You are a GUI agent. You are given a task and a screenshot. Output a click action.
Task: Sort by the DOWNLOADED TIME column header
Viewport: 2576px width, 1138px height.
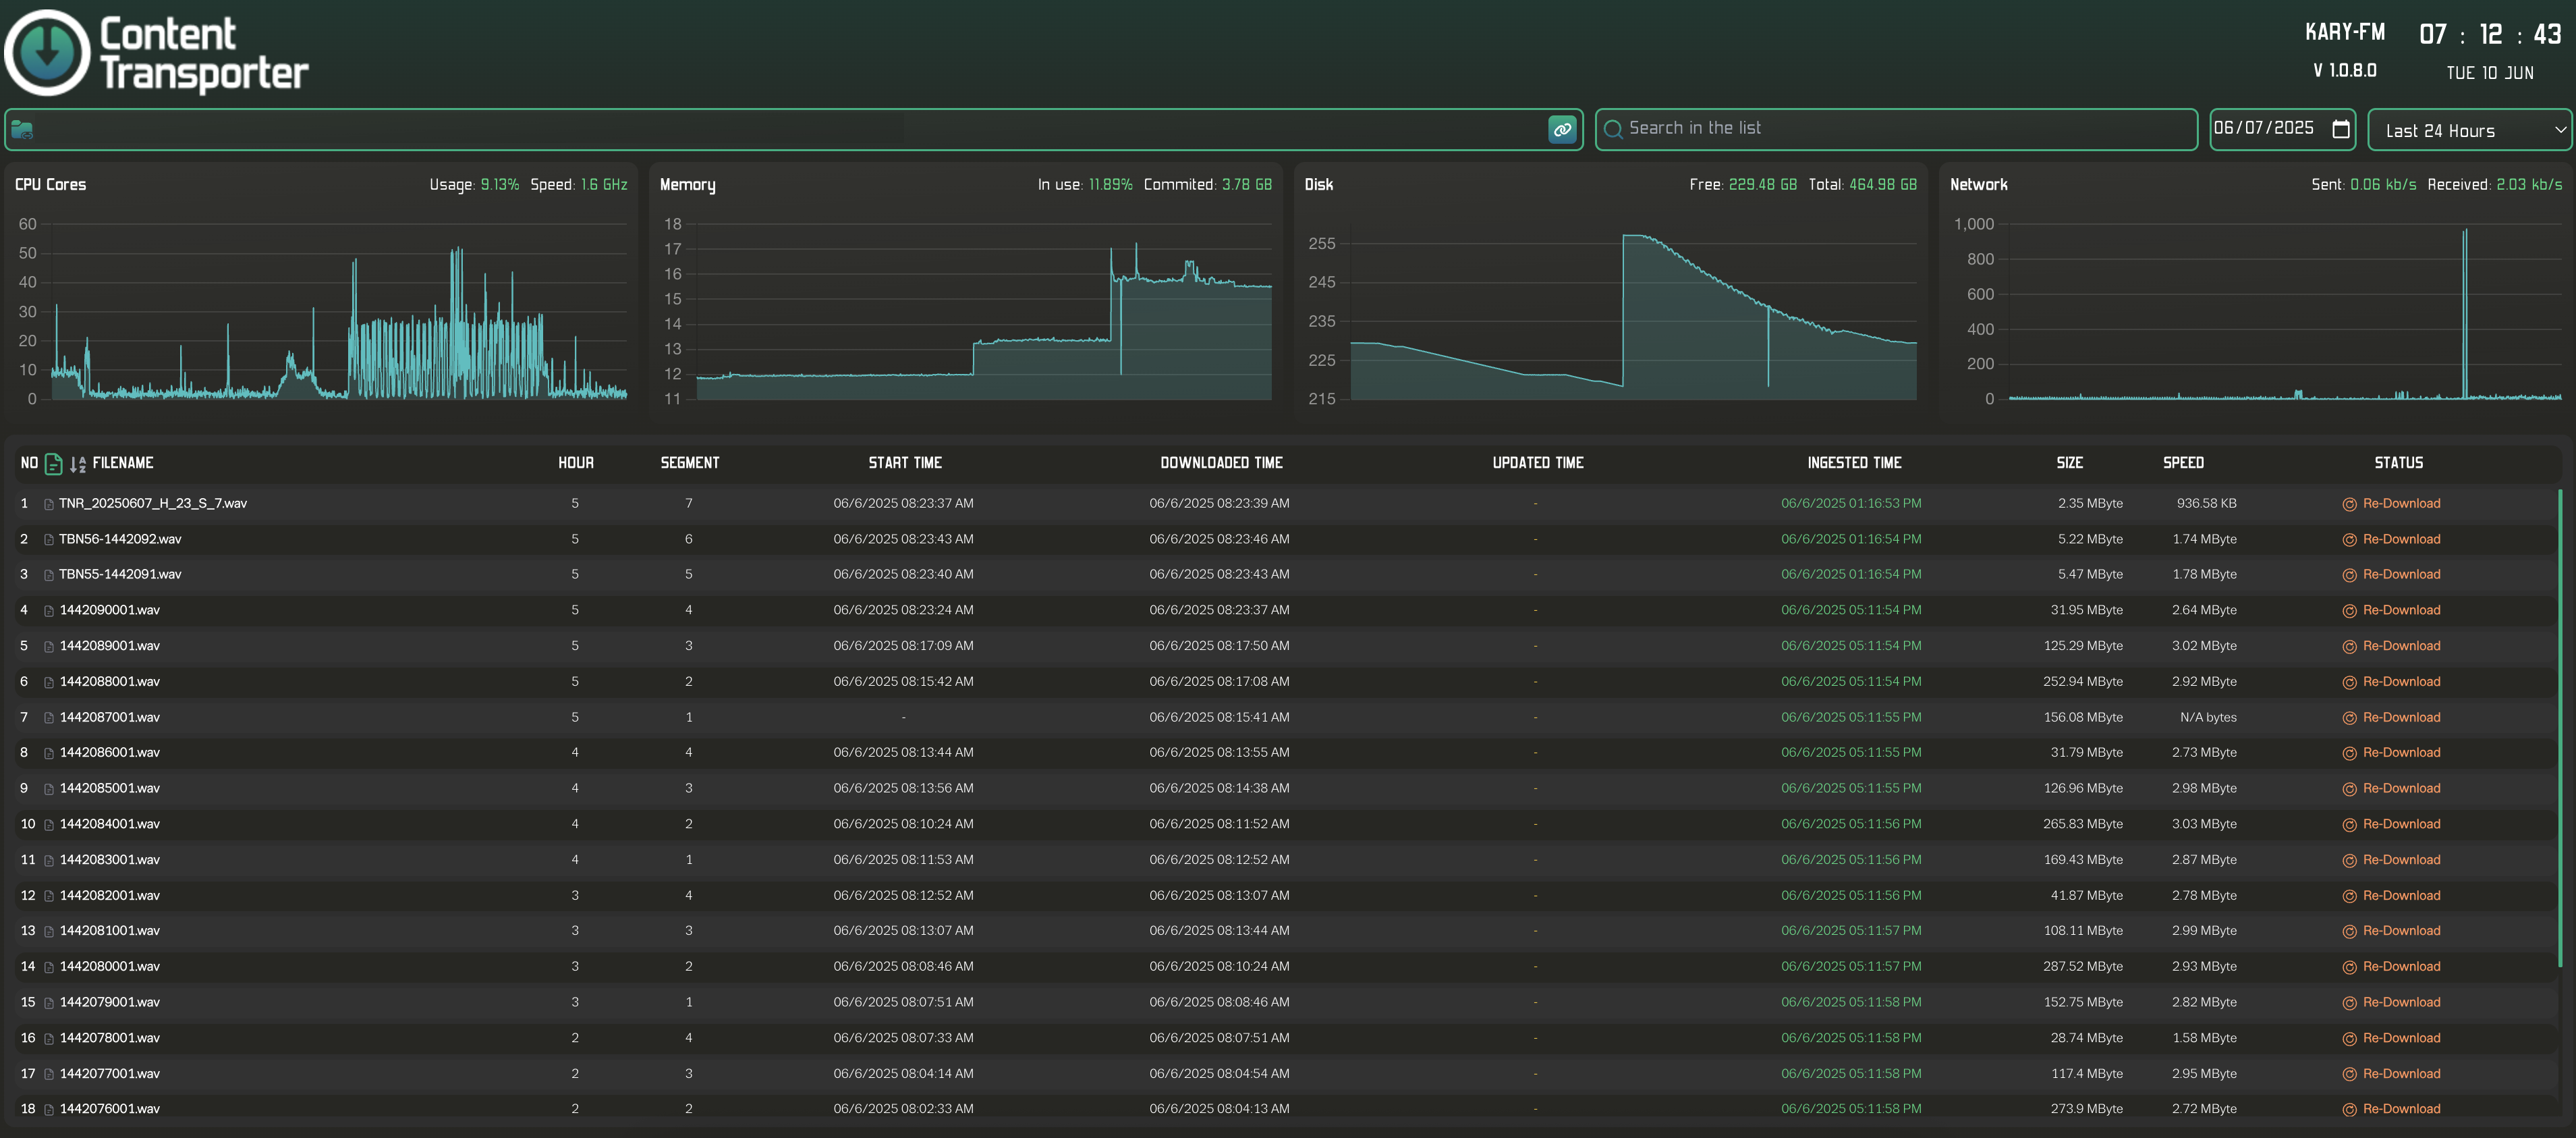click(1220, 463)
